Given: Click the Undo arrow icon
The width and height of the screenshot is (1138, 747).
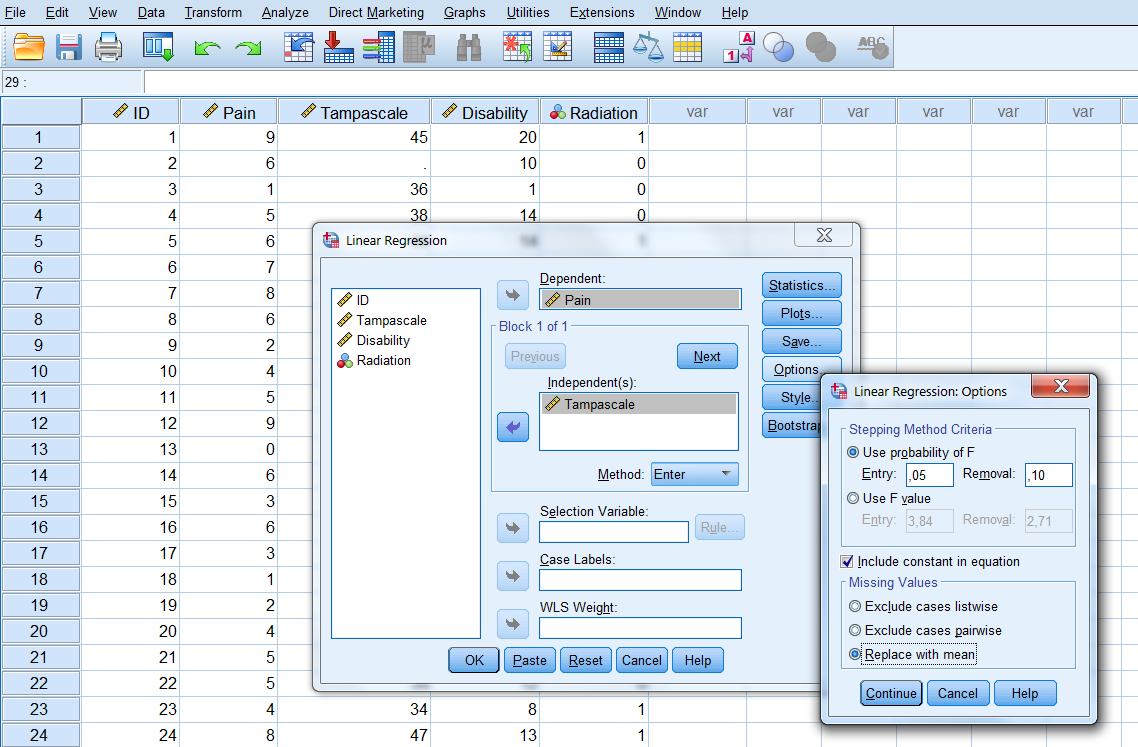Looking at the screenshot, I should click(x=207, y=48).
